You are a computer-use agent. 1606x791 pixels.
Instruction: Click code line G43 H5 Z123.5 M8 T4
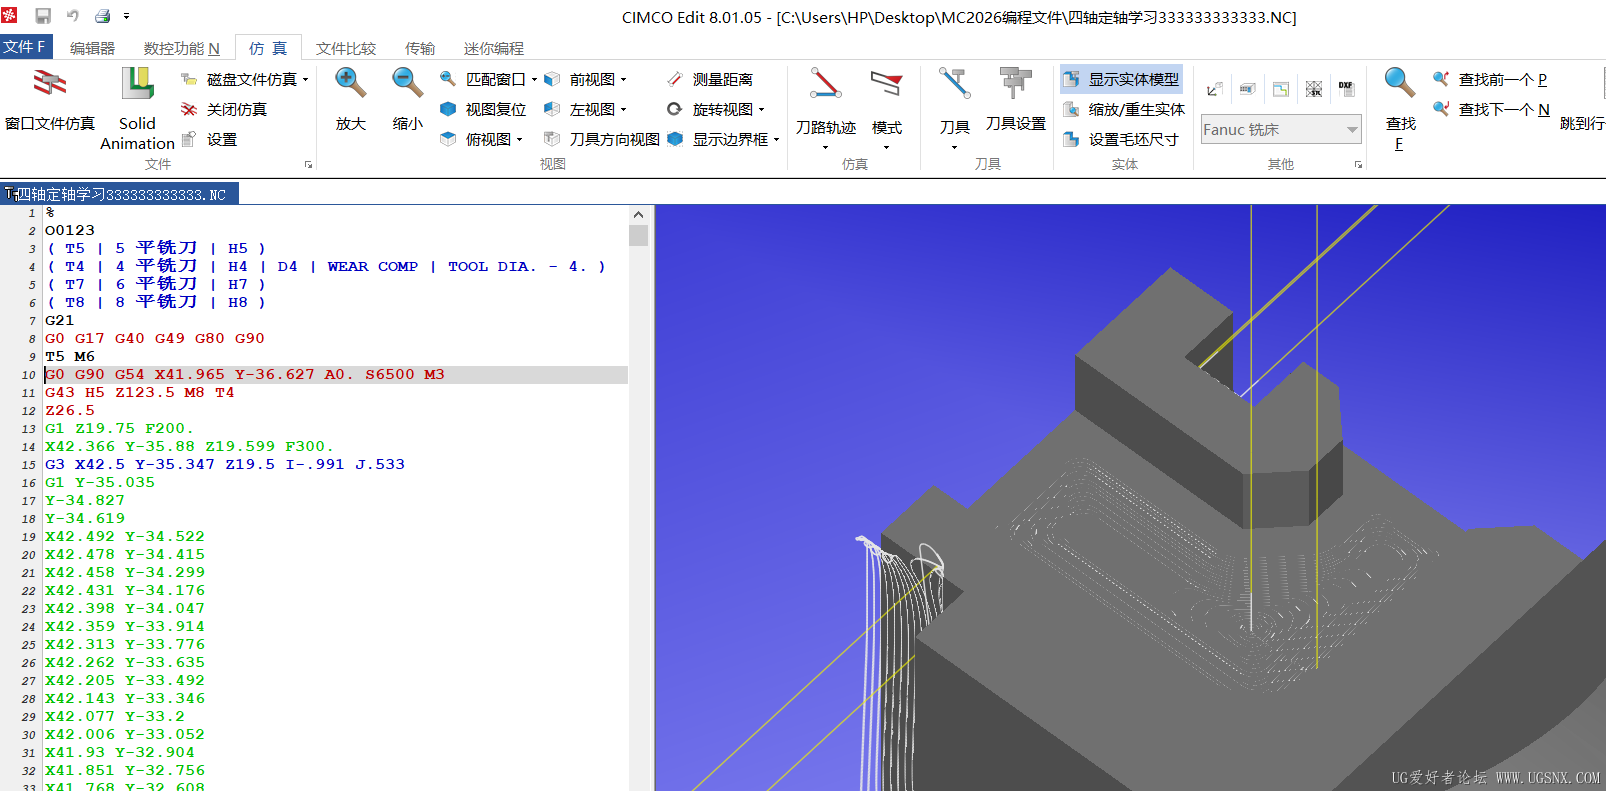click(139, 392)
